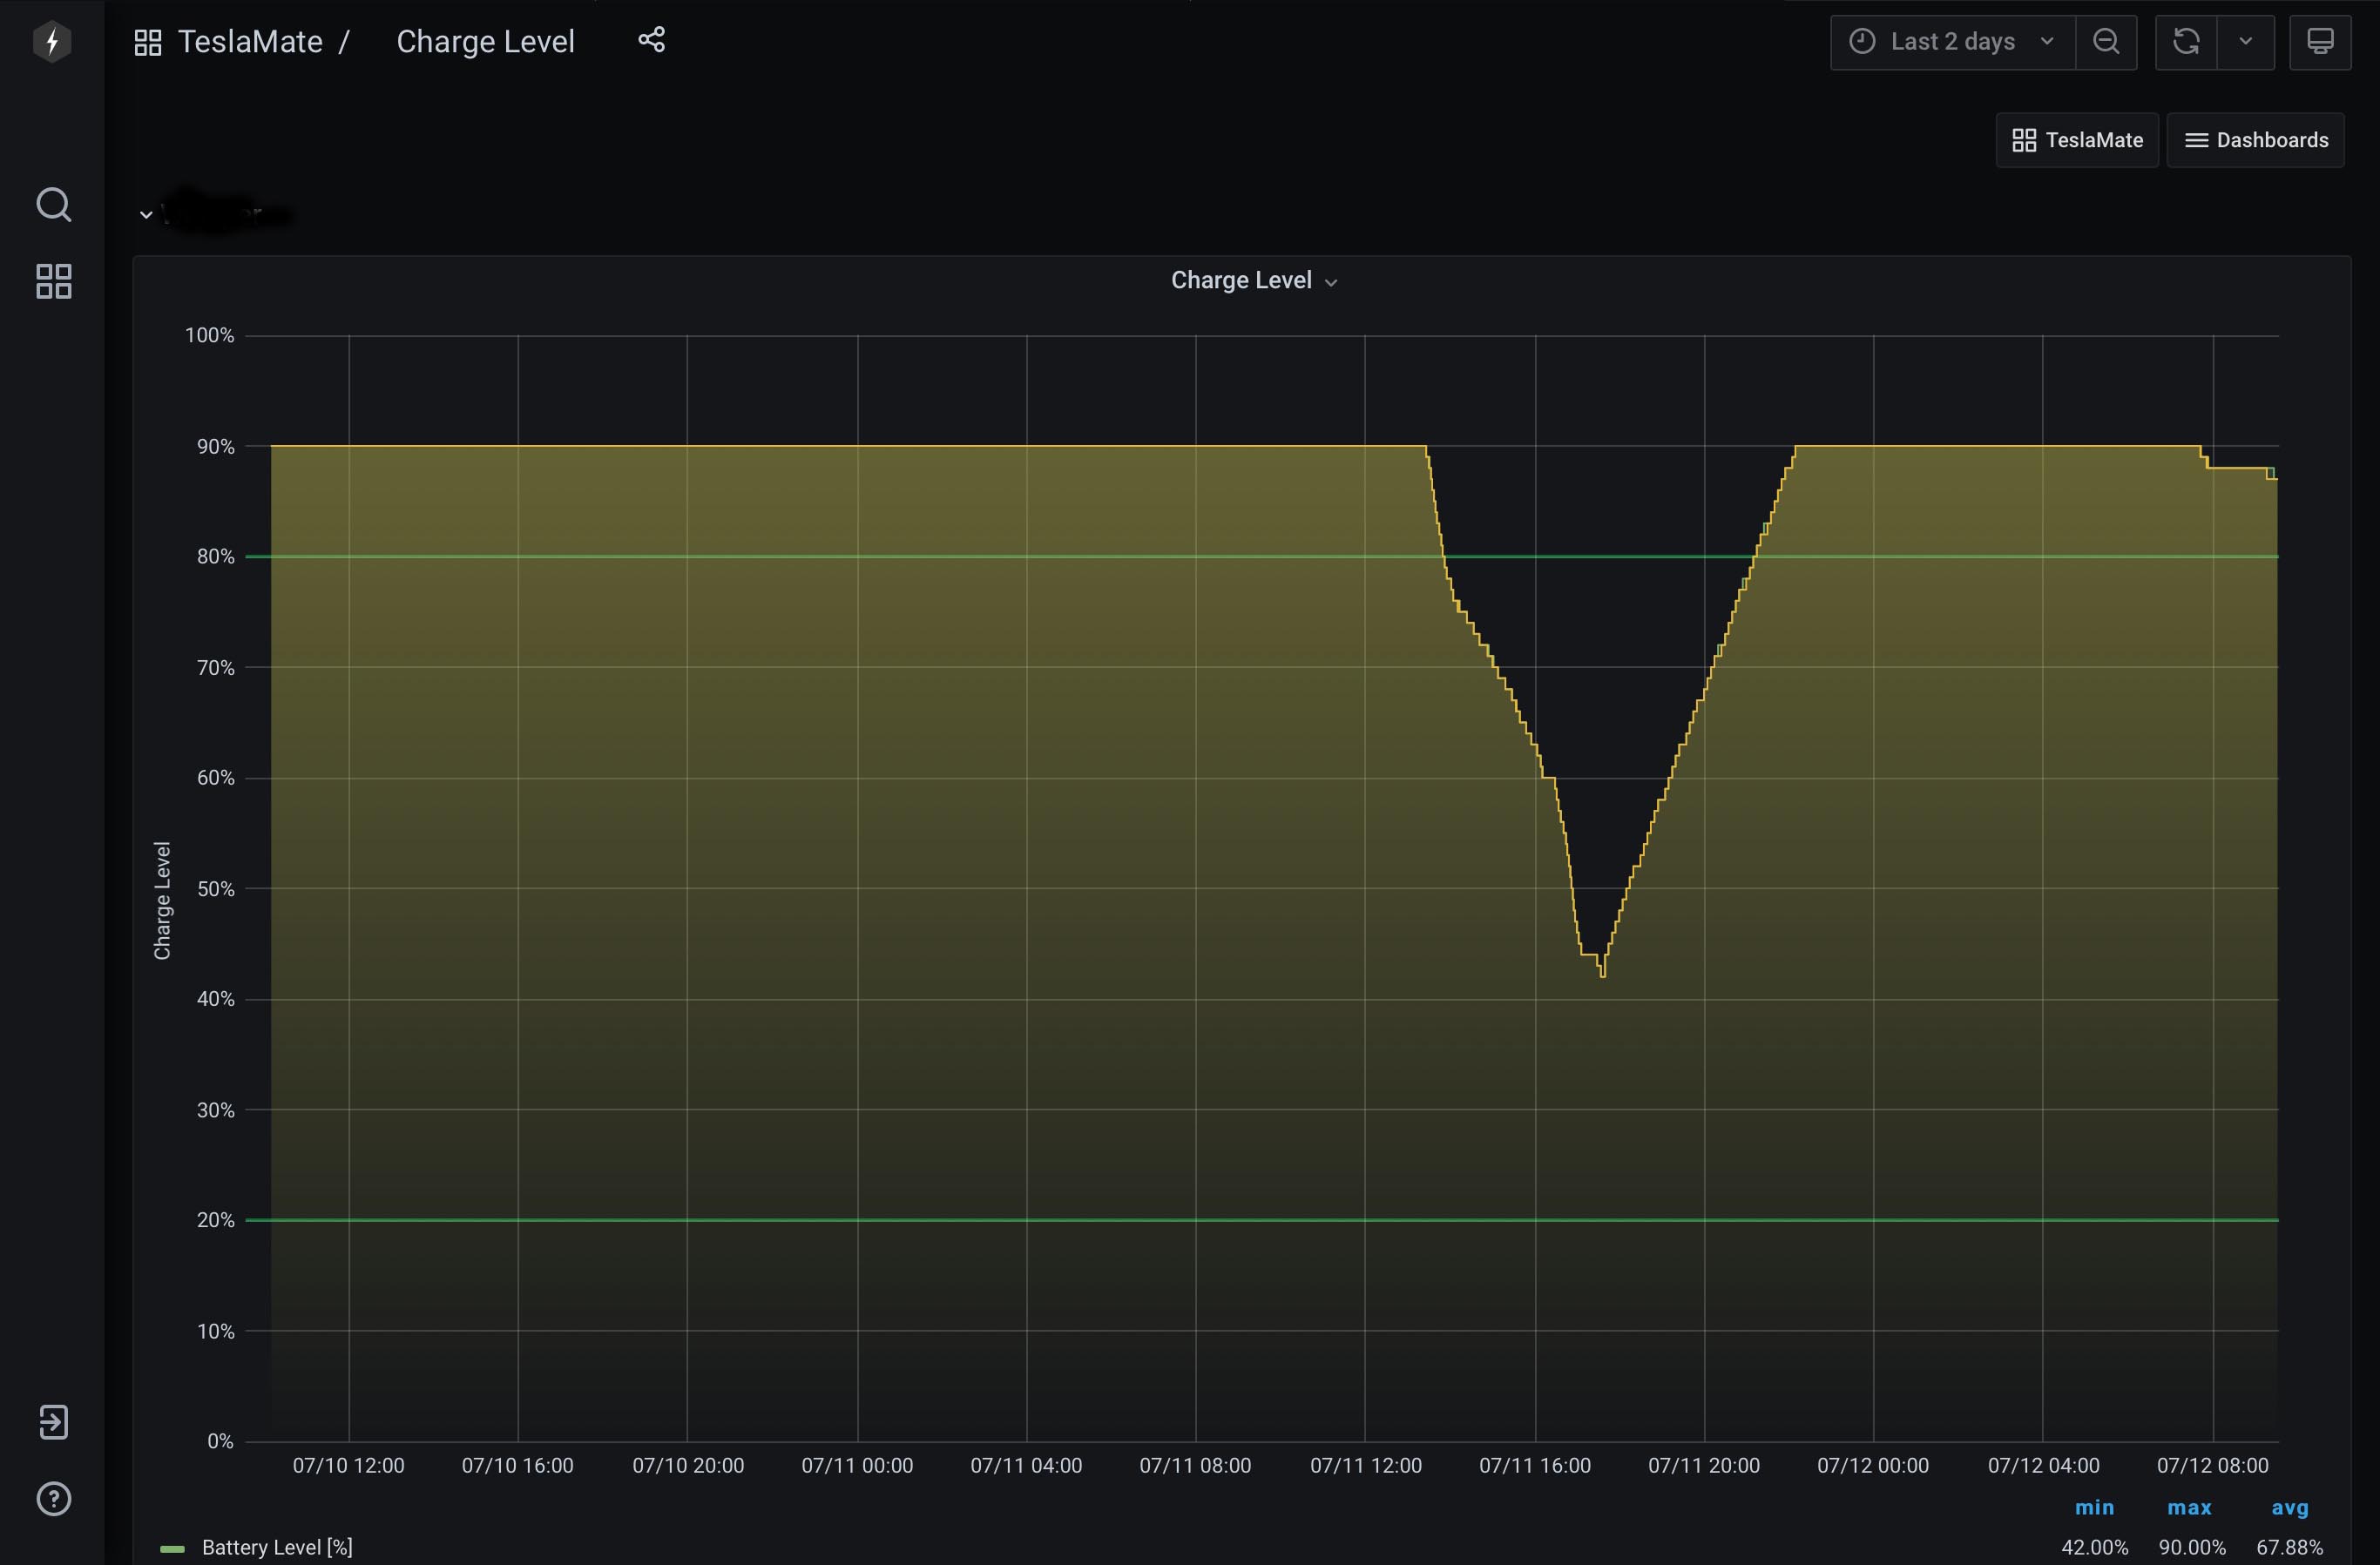Zoom out the time range
Screen dimensions: 2380x1565
2106,42
